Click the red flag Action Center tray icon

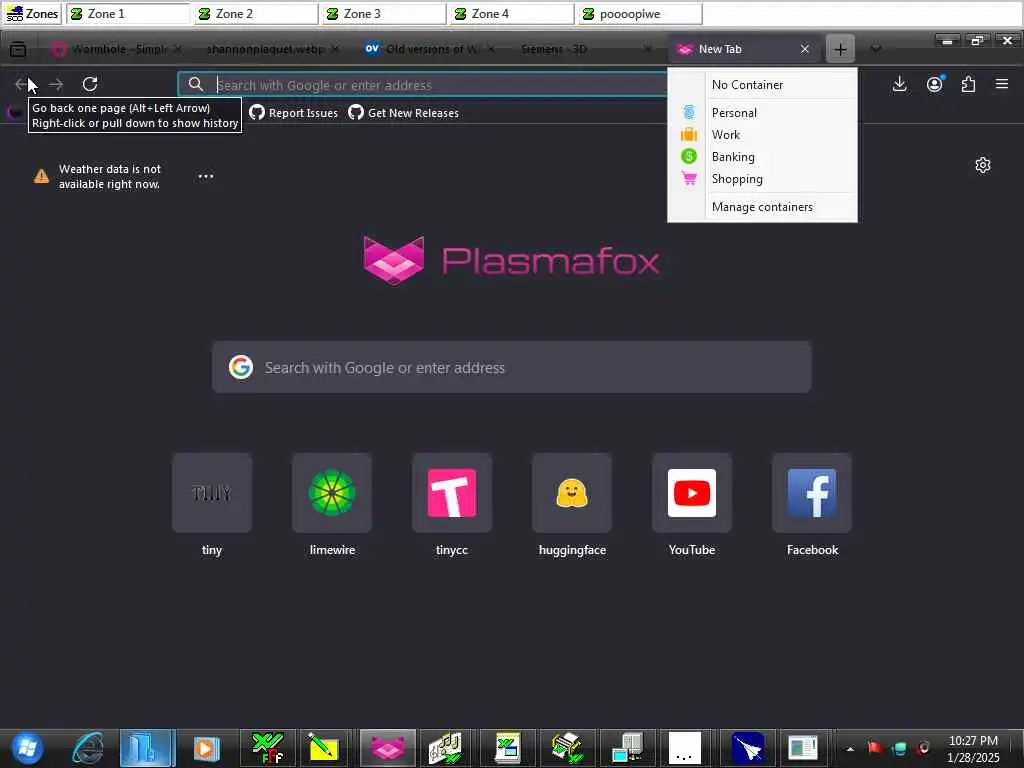(x=874, y=748)
